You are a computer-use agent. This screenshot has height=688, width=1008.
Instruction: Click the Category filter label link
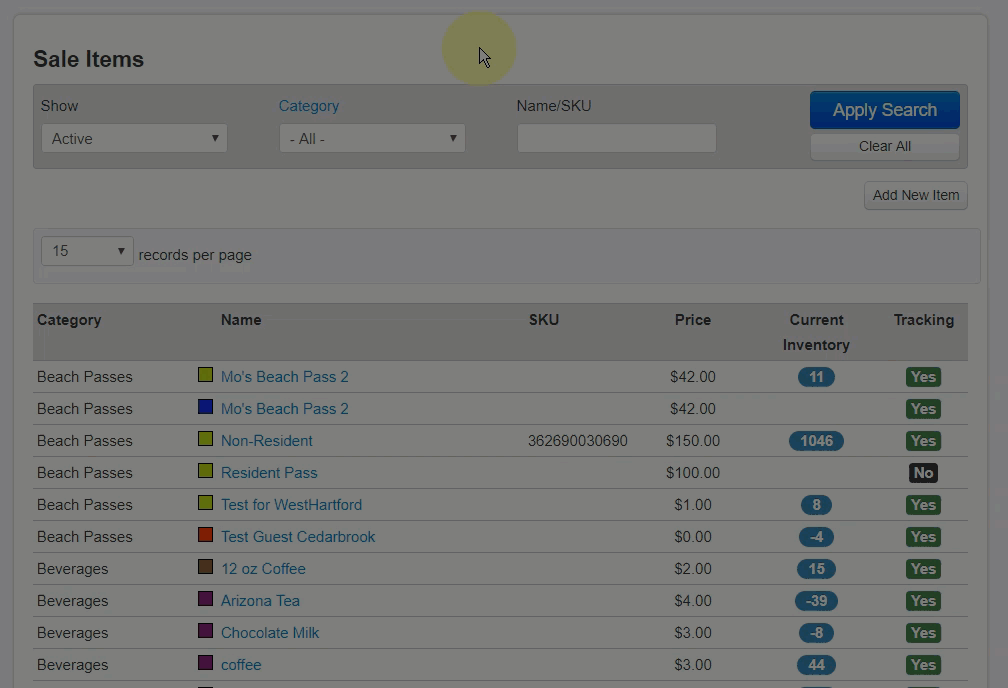pos(308,106)
